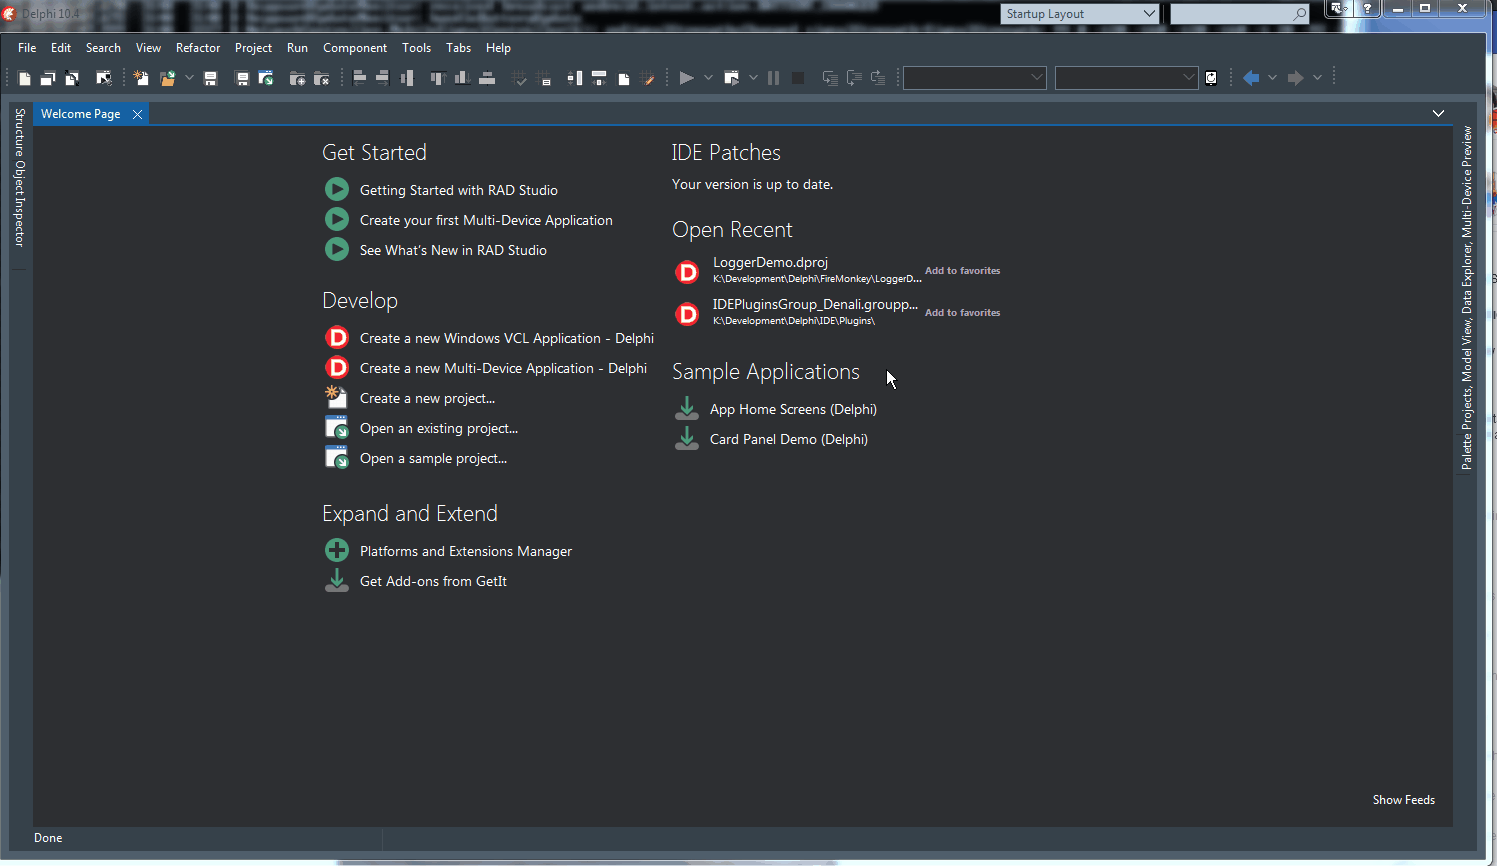Open the Tools menu
The width and height of the screenshot is (1497, 866).
tap(416, 48)
